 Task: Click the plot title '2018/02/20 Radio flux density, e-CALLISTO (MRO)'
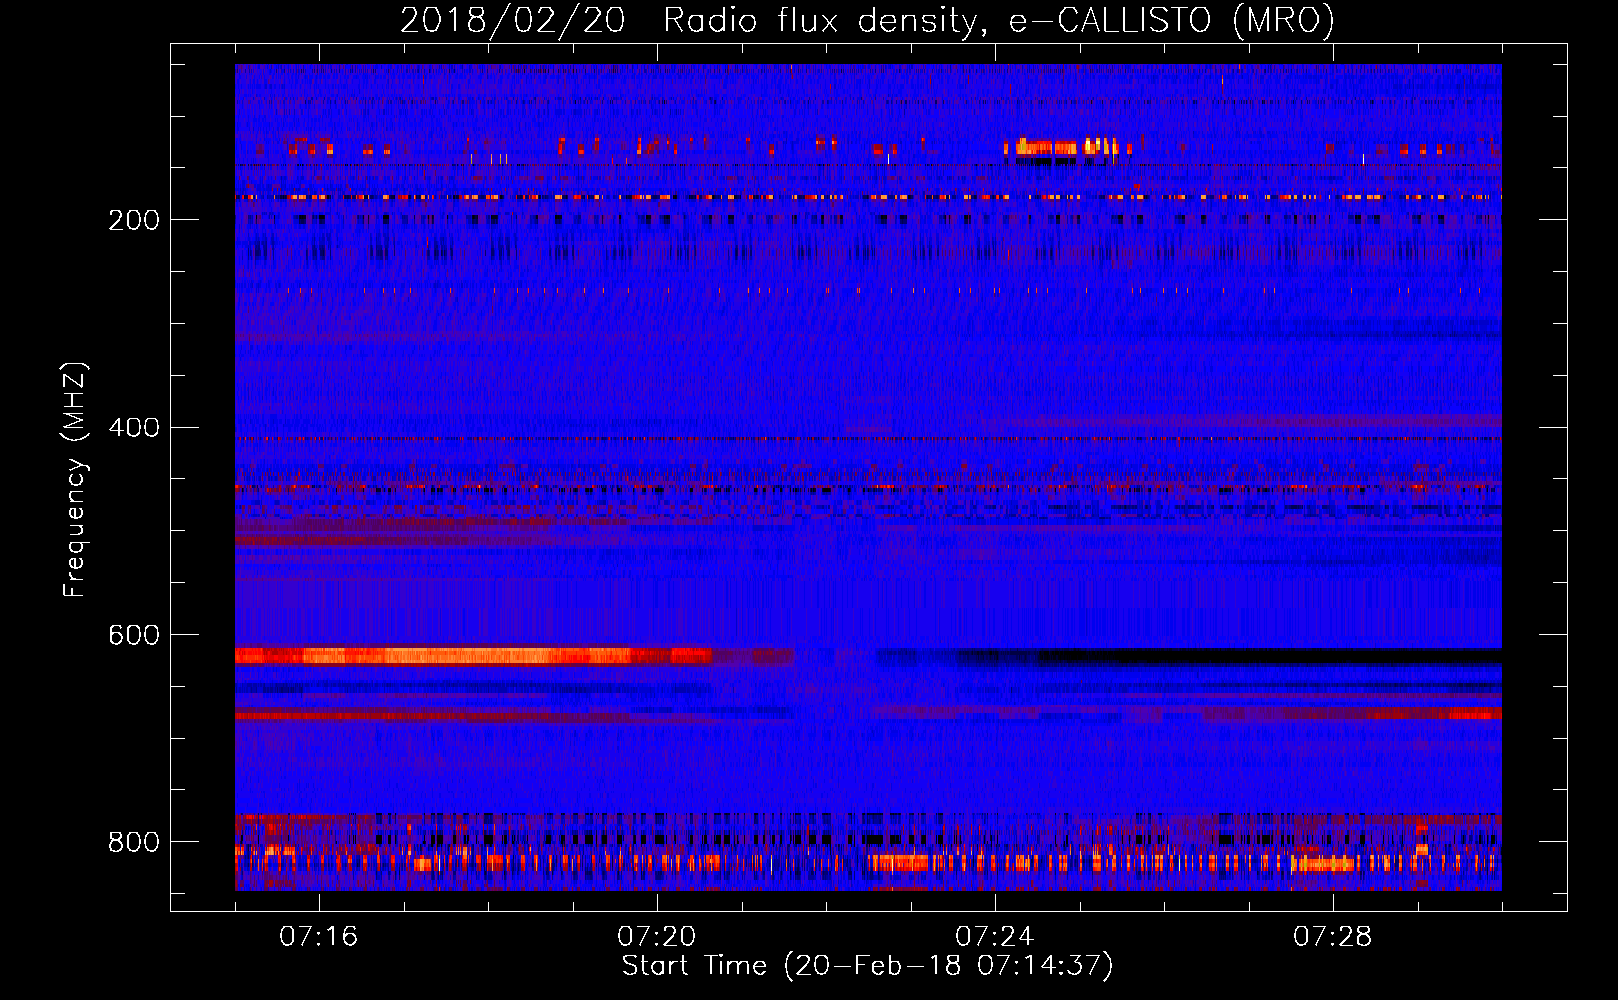867,20
